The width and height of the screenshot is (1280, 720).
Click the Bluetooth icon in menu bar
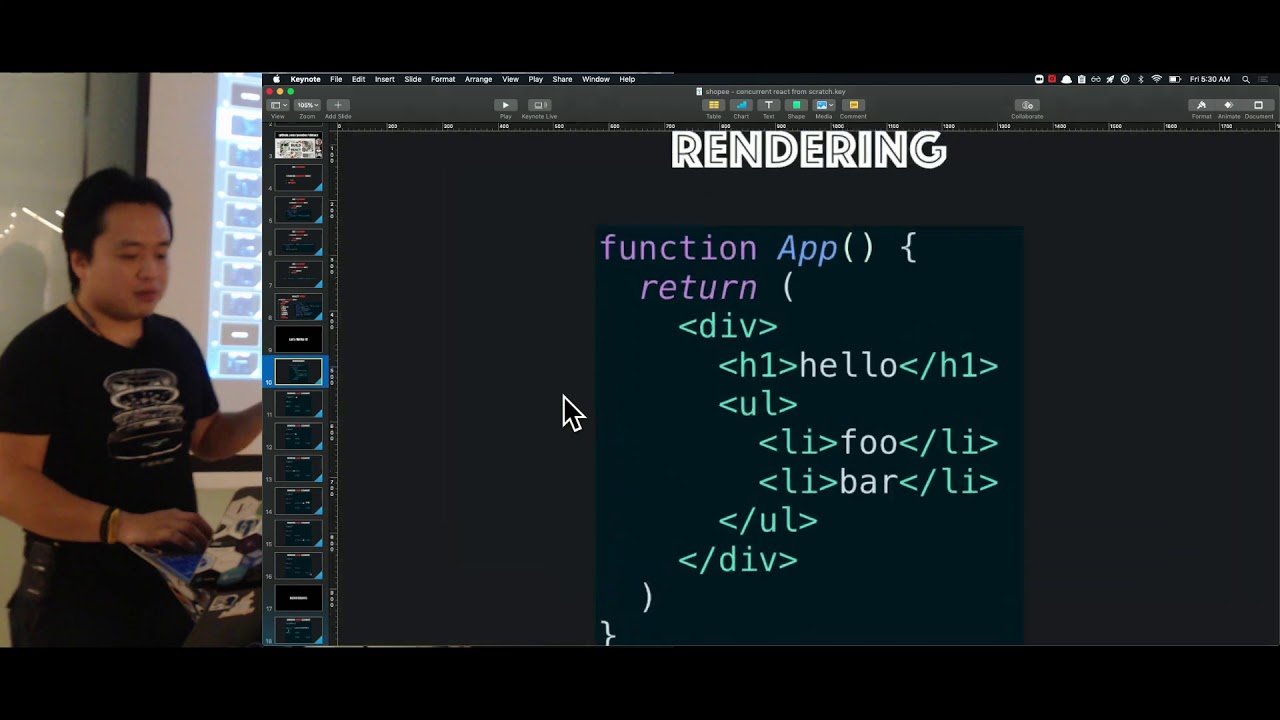pos(1141,79)
